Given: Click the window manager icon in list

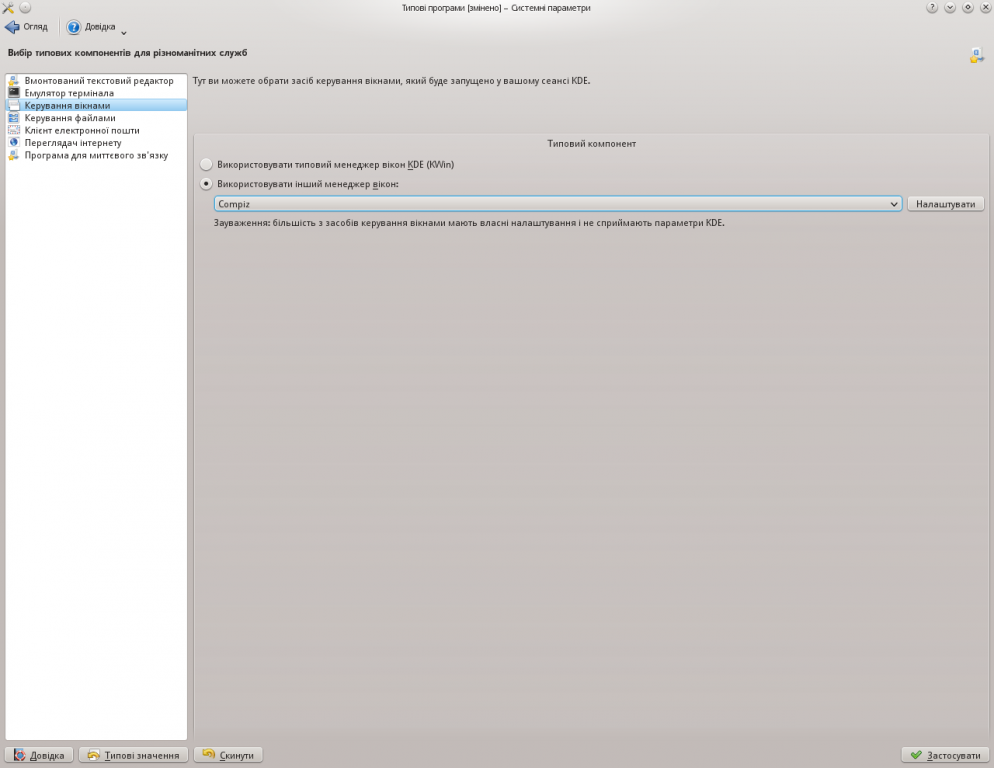Looking at the screenshot, I should (13, 105).
